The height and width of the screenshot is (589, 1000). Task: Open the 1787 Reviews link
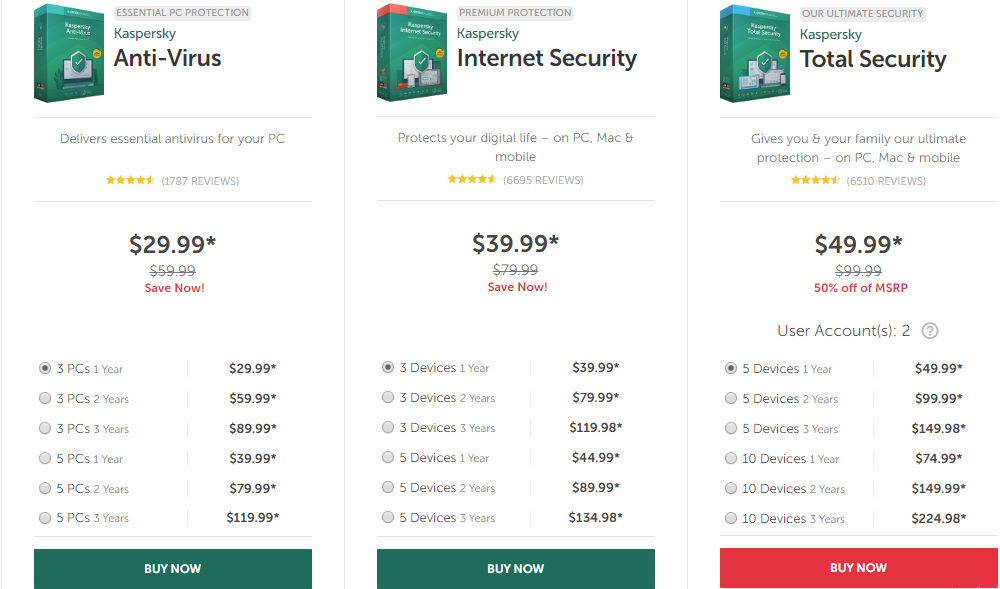pyautogui.click(x=200, y=181)
